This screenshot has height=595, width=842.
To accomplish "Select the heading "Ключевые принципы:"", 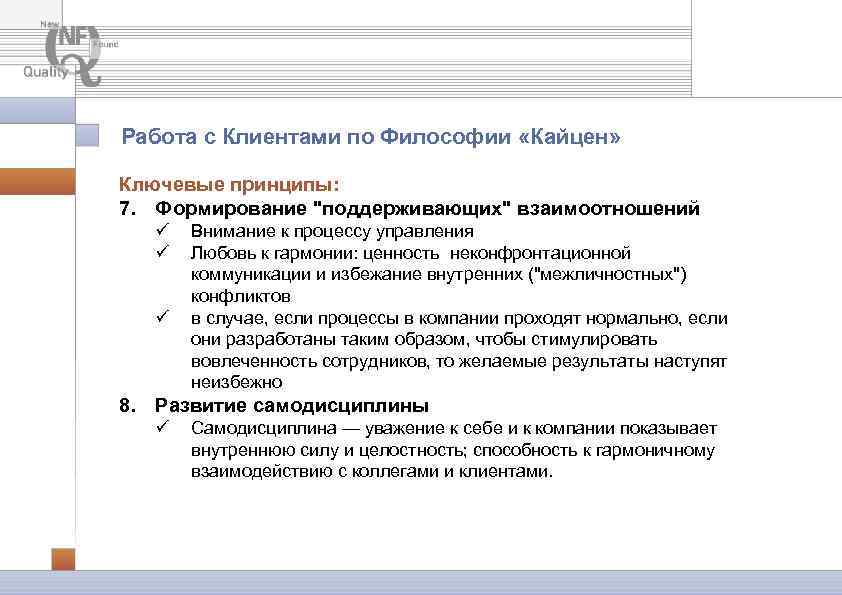I will (x=186, y=181).
